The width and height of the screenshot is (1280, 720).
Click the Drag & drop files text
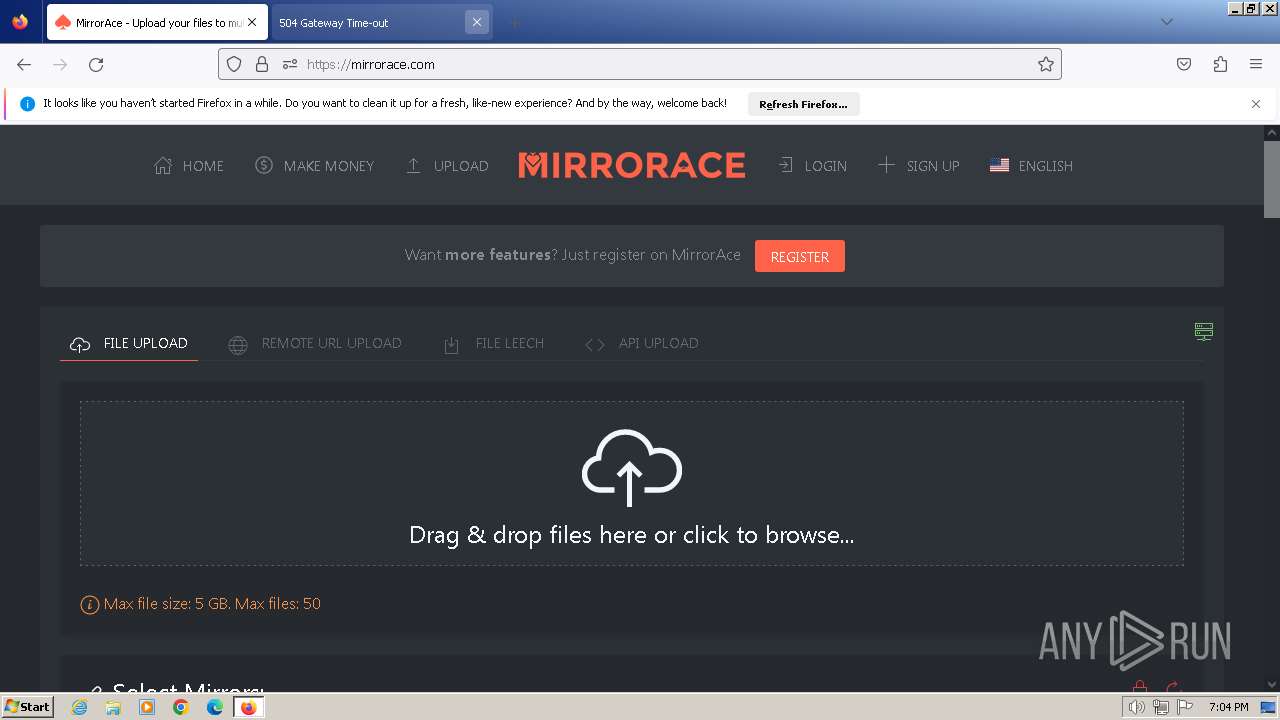point(631,535)
